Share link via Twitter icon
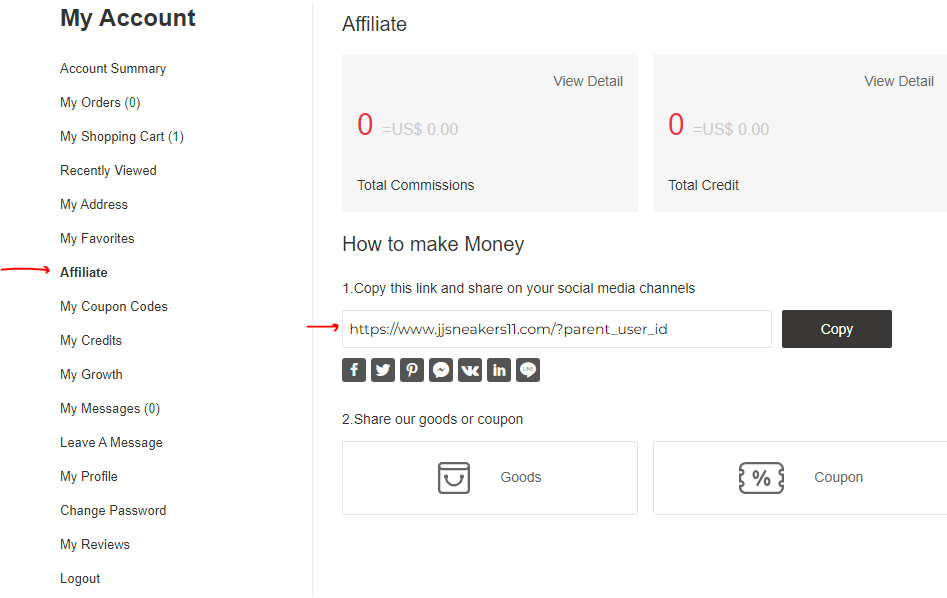This screenshot has width=947, height=598. 383,370
